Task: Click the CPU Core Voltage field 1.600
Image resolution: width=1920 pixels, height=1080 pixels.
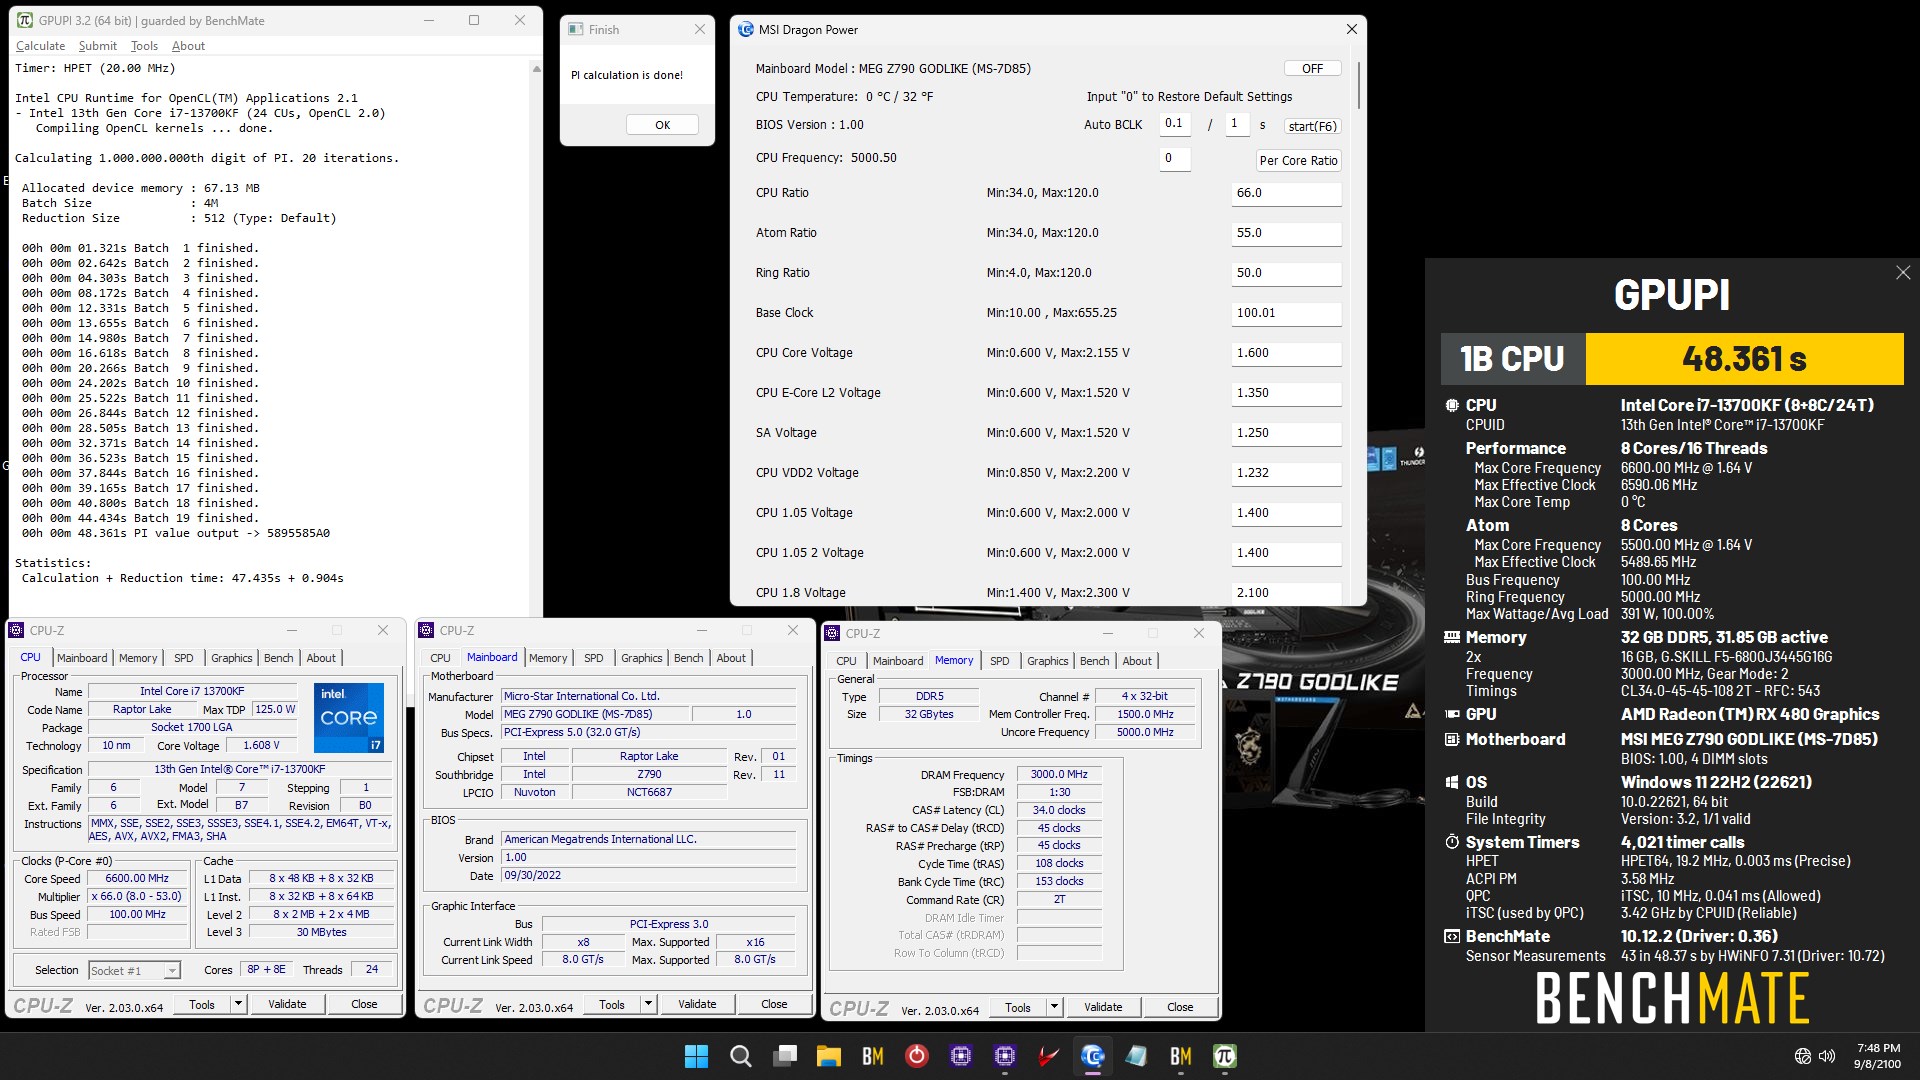Action: click(1286, 353)
